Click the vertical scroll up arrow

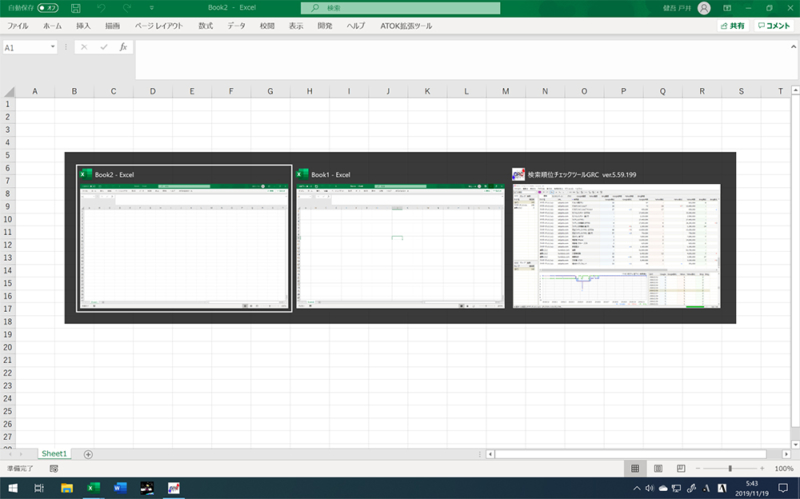(795, 90)
